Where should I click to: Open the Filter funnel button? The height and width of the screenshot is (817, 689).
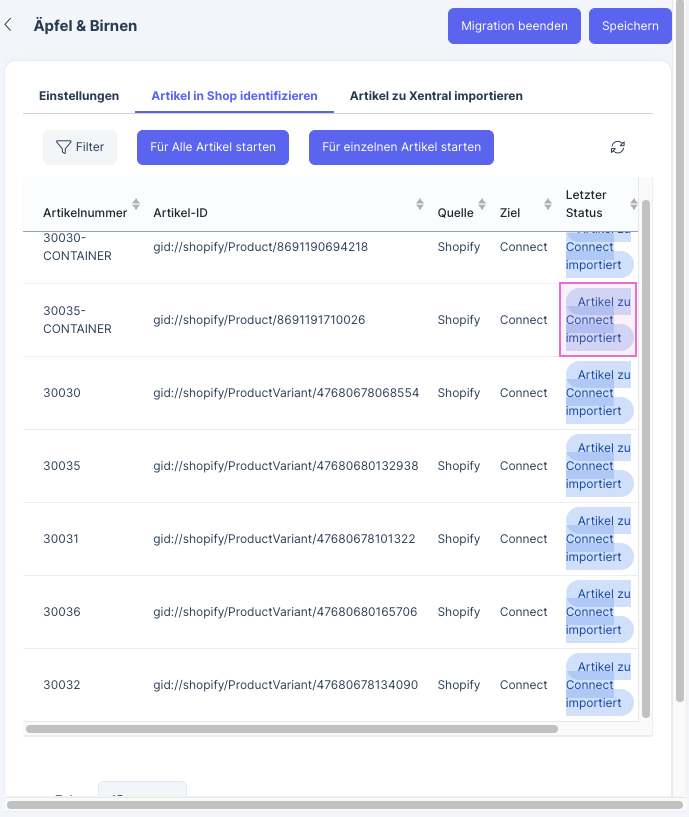80,147
